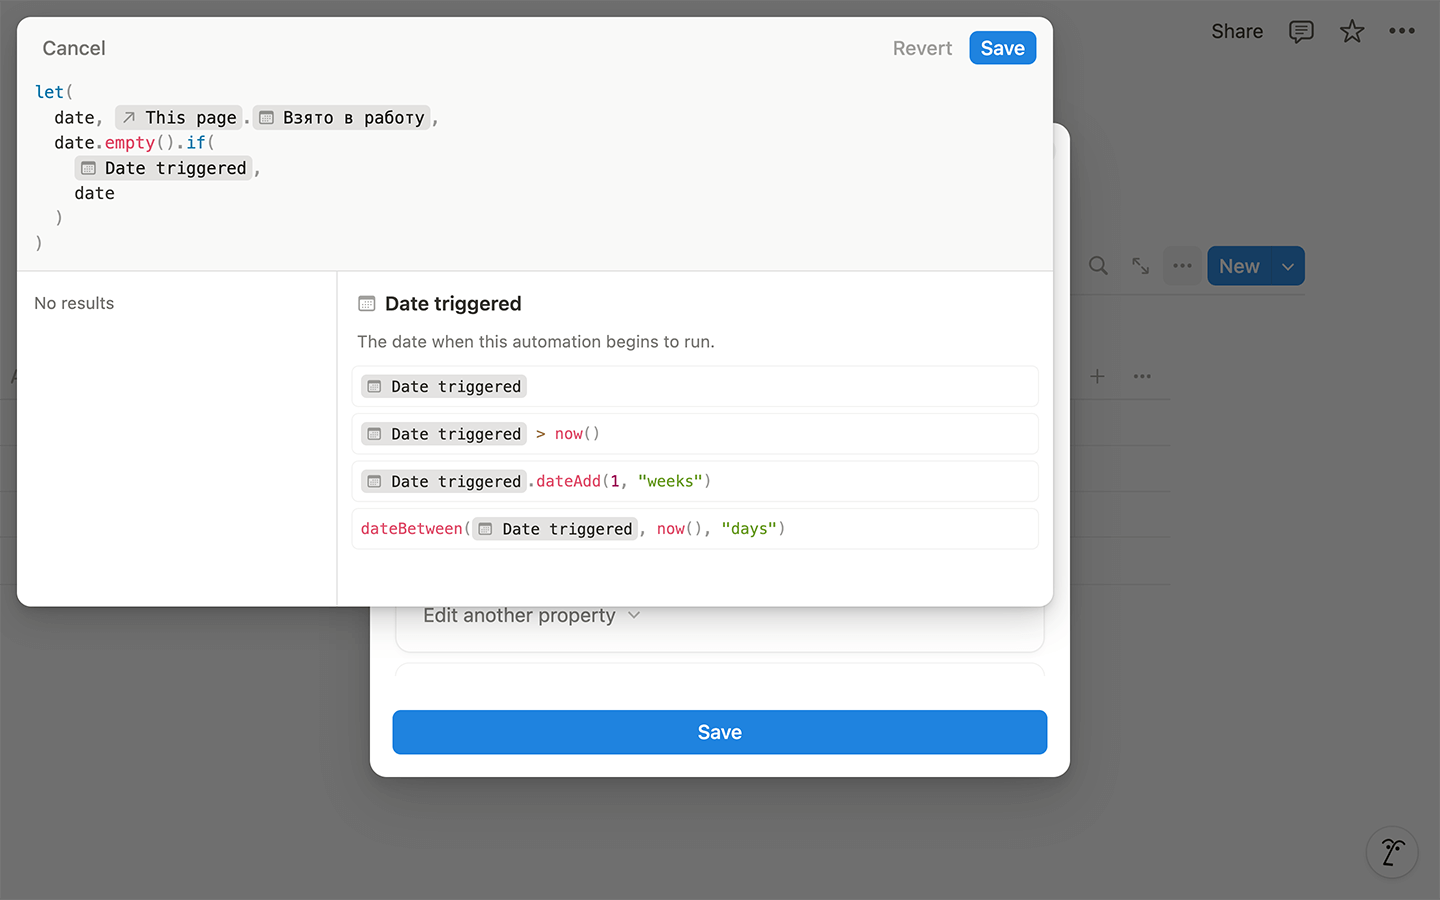This screenshot has height=900, width=1440.
Task: Click the wide blue Save automation button
Action: point(720,732)
